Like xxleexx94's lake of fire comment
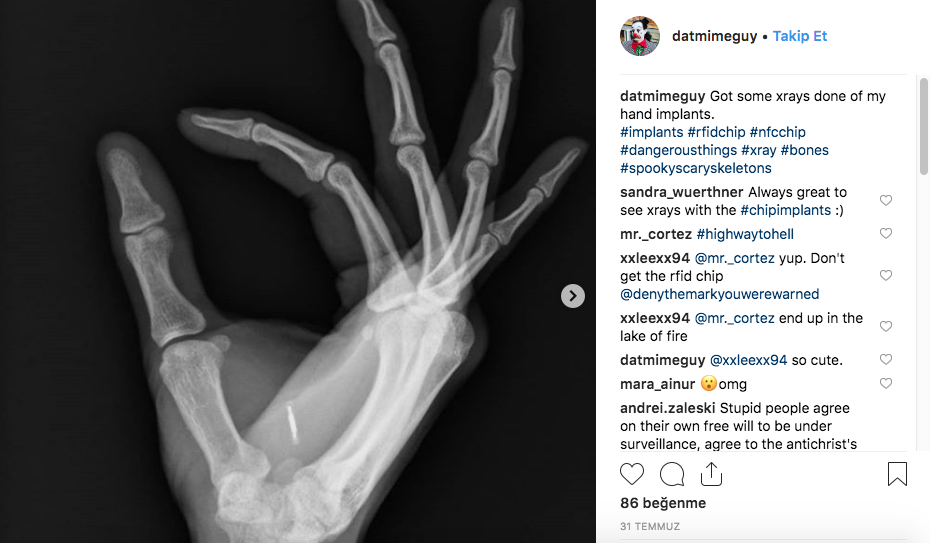 pos(886,327)
